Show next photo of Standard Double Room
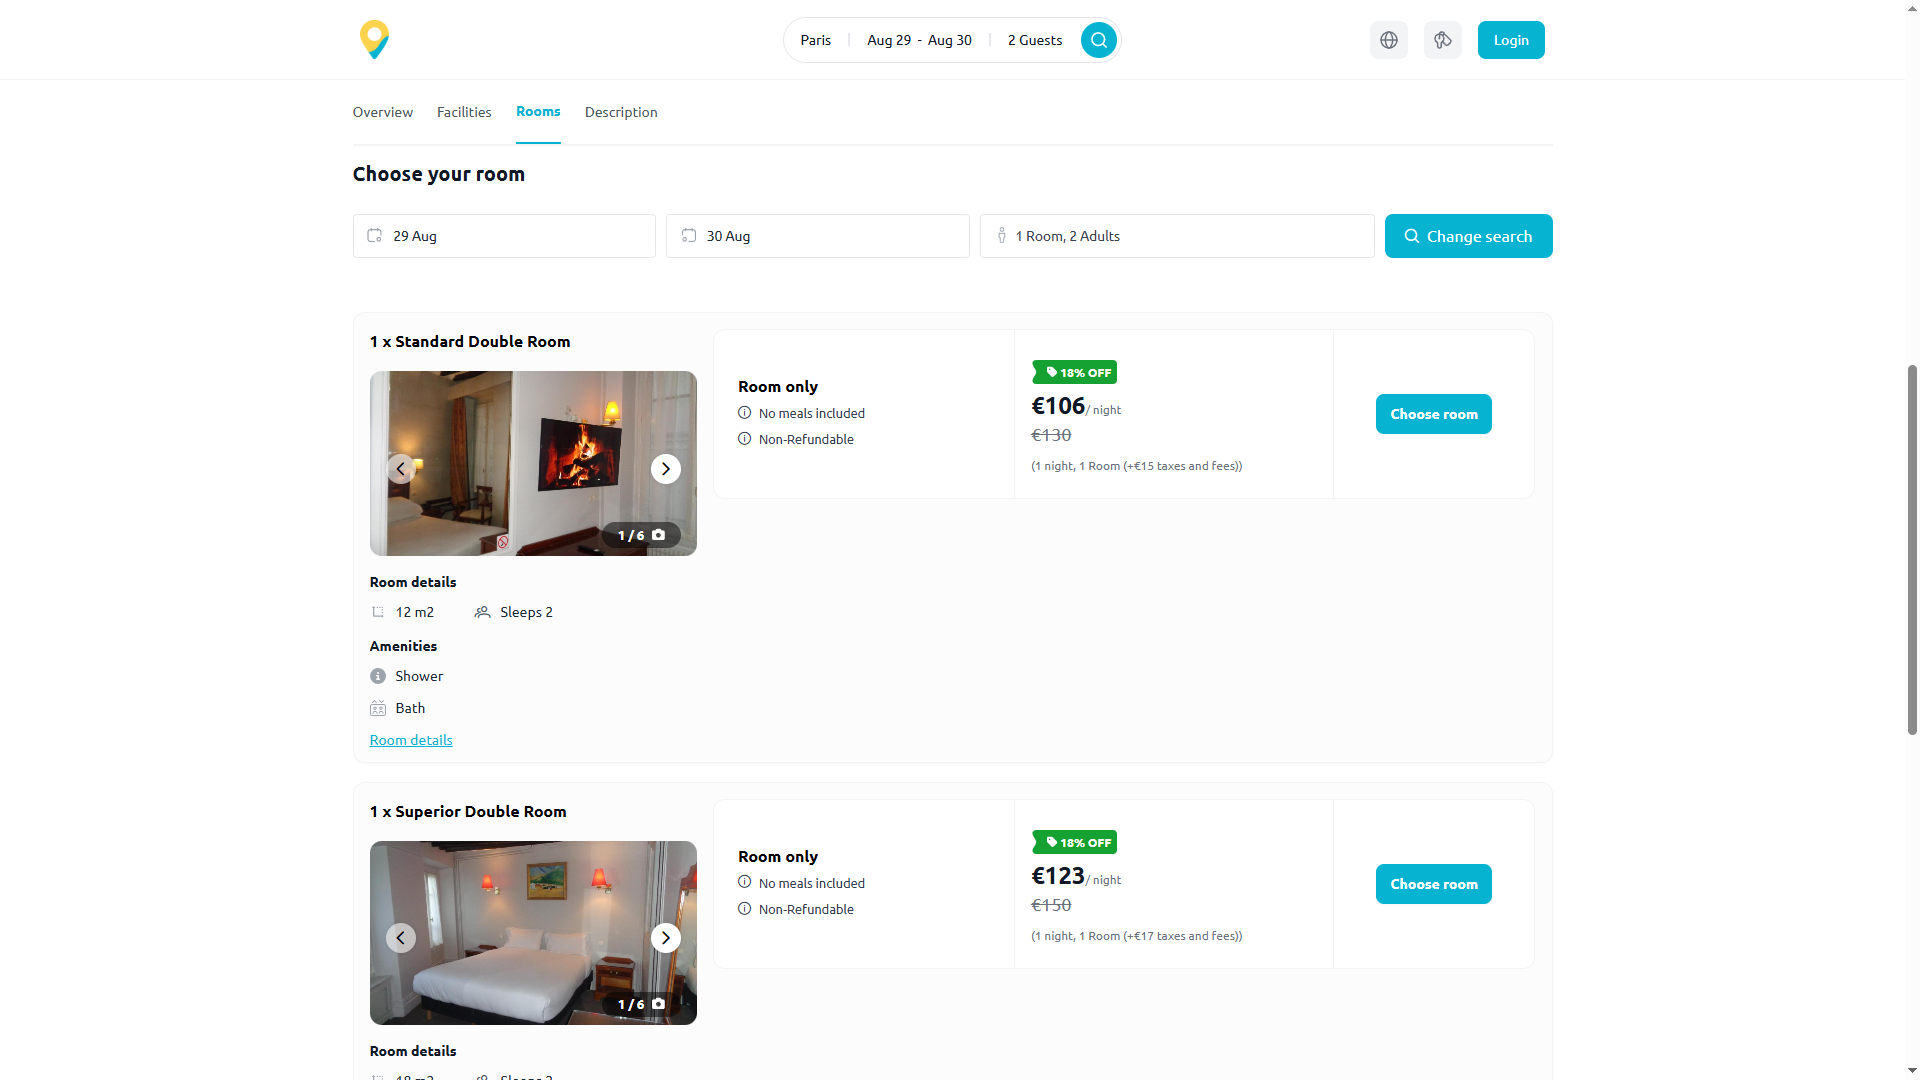The image size is (1920, 1080). (x=665, y=468)
